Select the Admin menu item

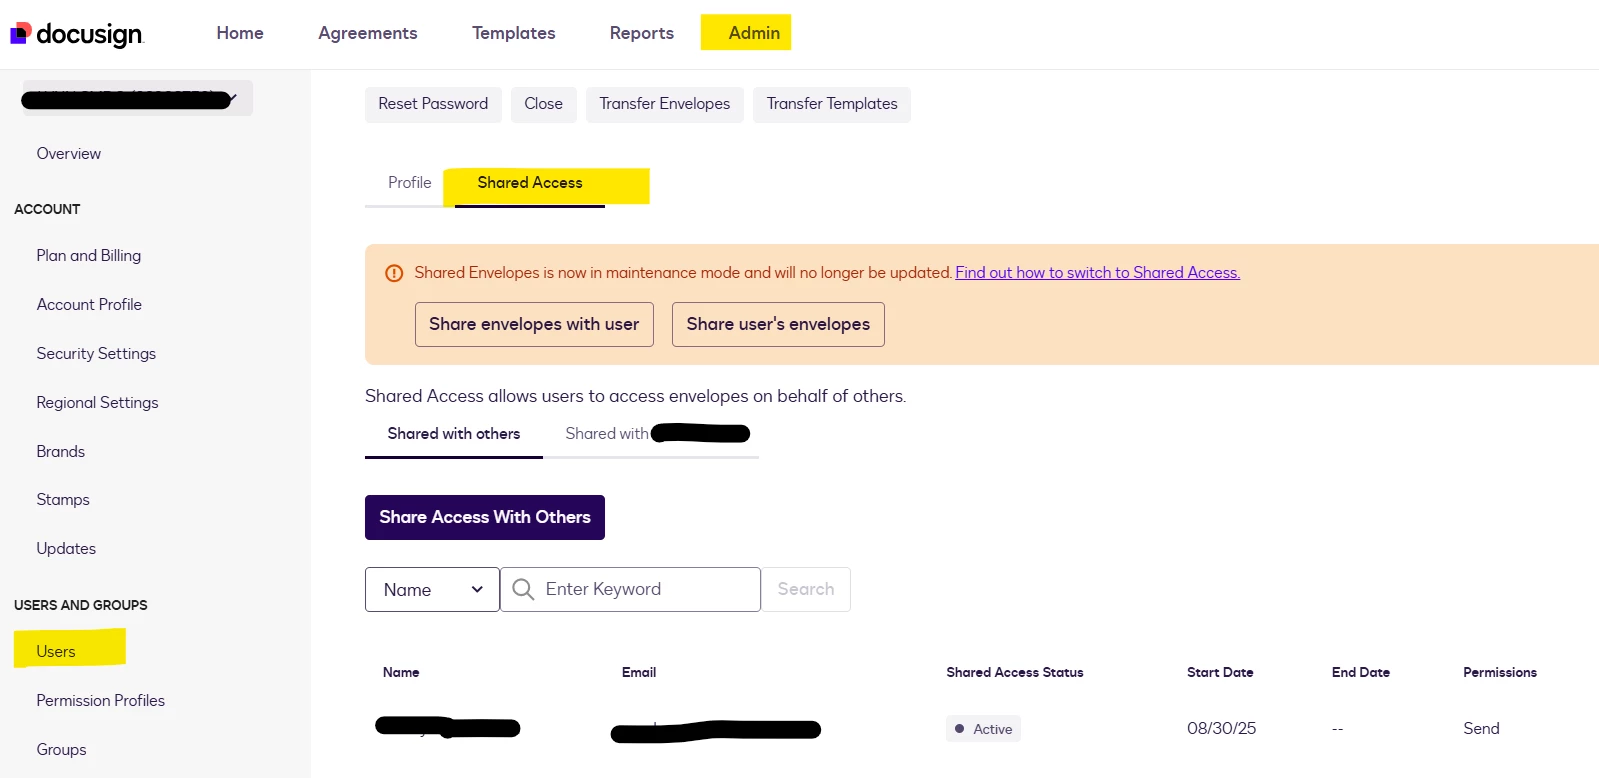point(754,33)
